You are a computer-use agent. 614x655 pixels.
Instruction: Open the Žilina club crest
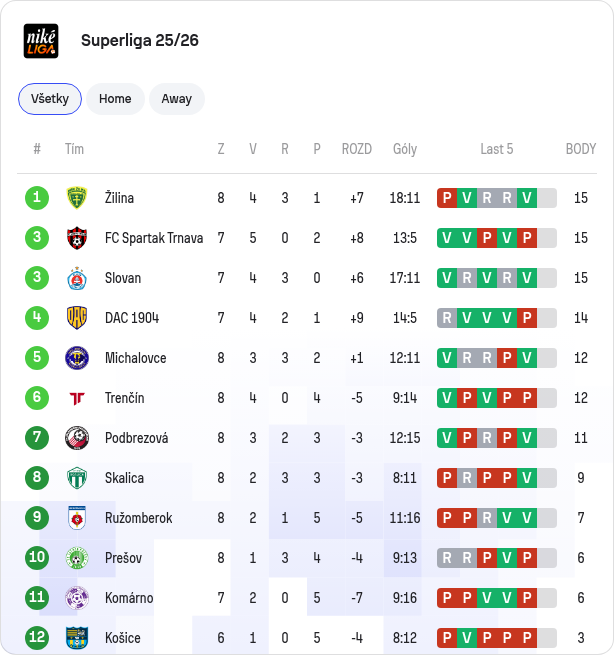tap(77, 198)
